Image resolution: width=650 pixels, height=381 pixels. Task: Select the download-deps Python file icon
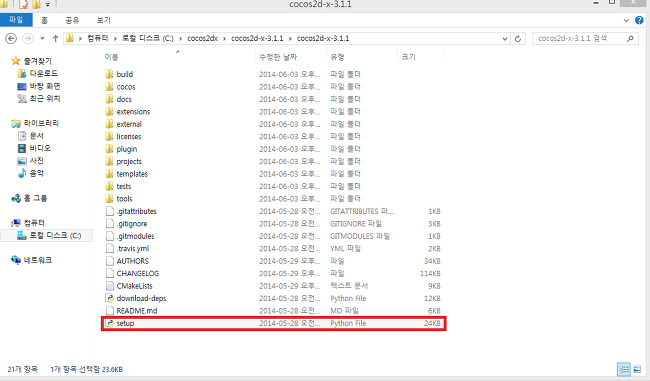coord(109,298)
